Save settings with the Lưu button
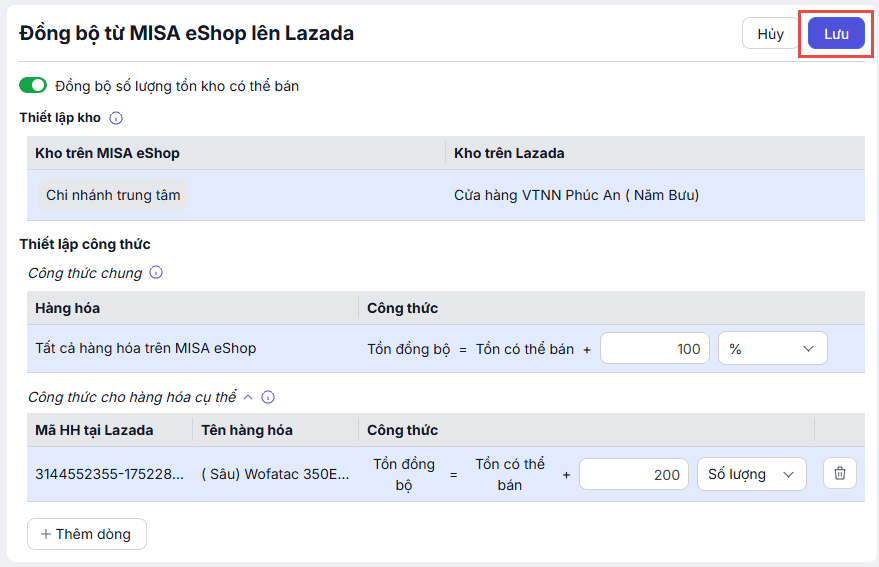Viewport: 879px width, 567px height. click(836, 34)
